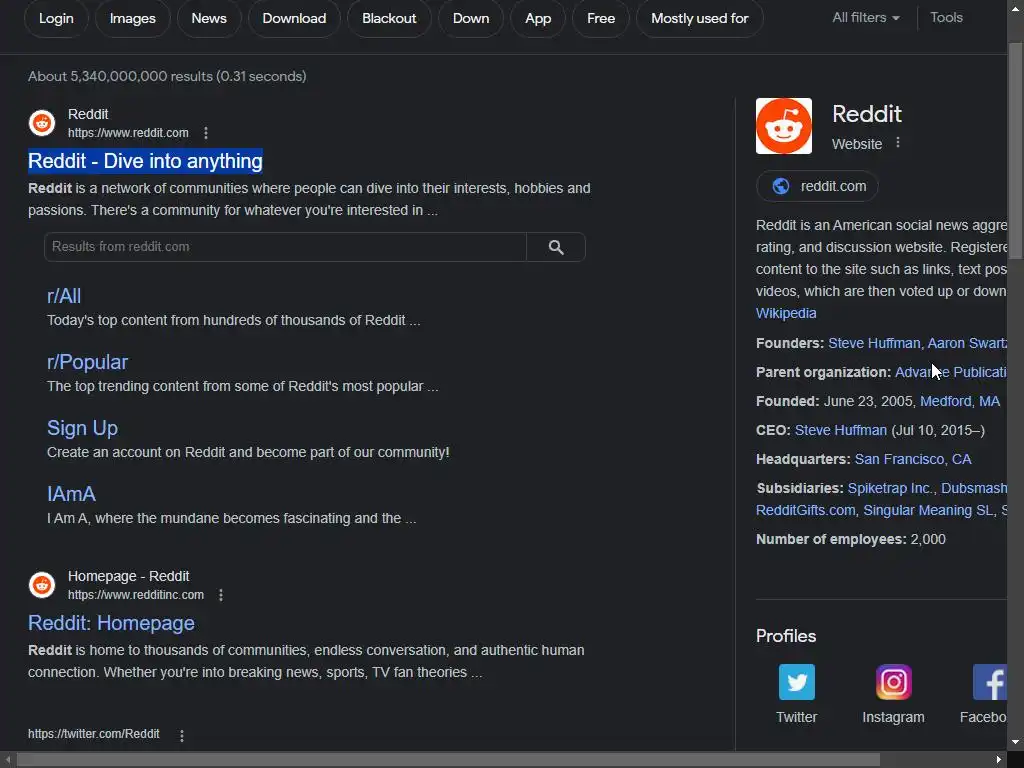The image size is (1024, 768).
Task: Select the Free filter chip
Action: click(601, 18)
